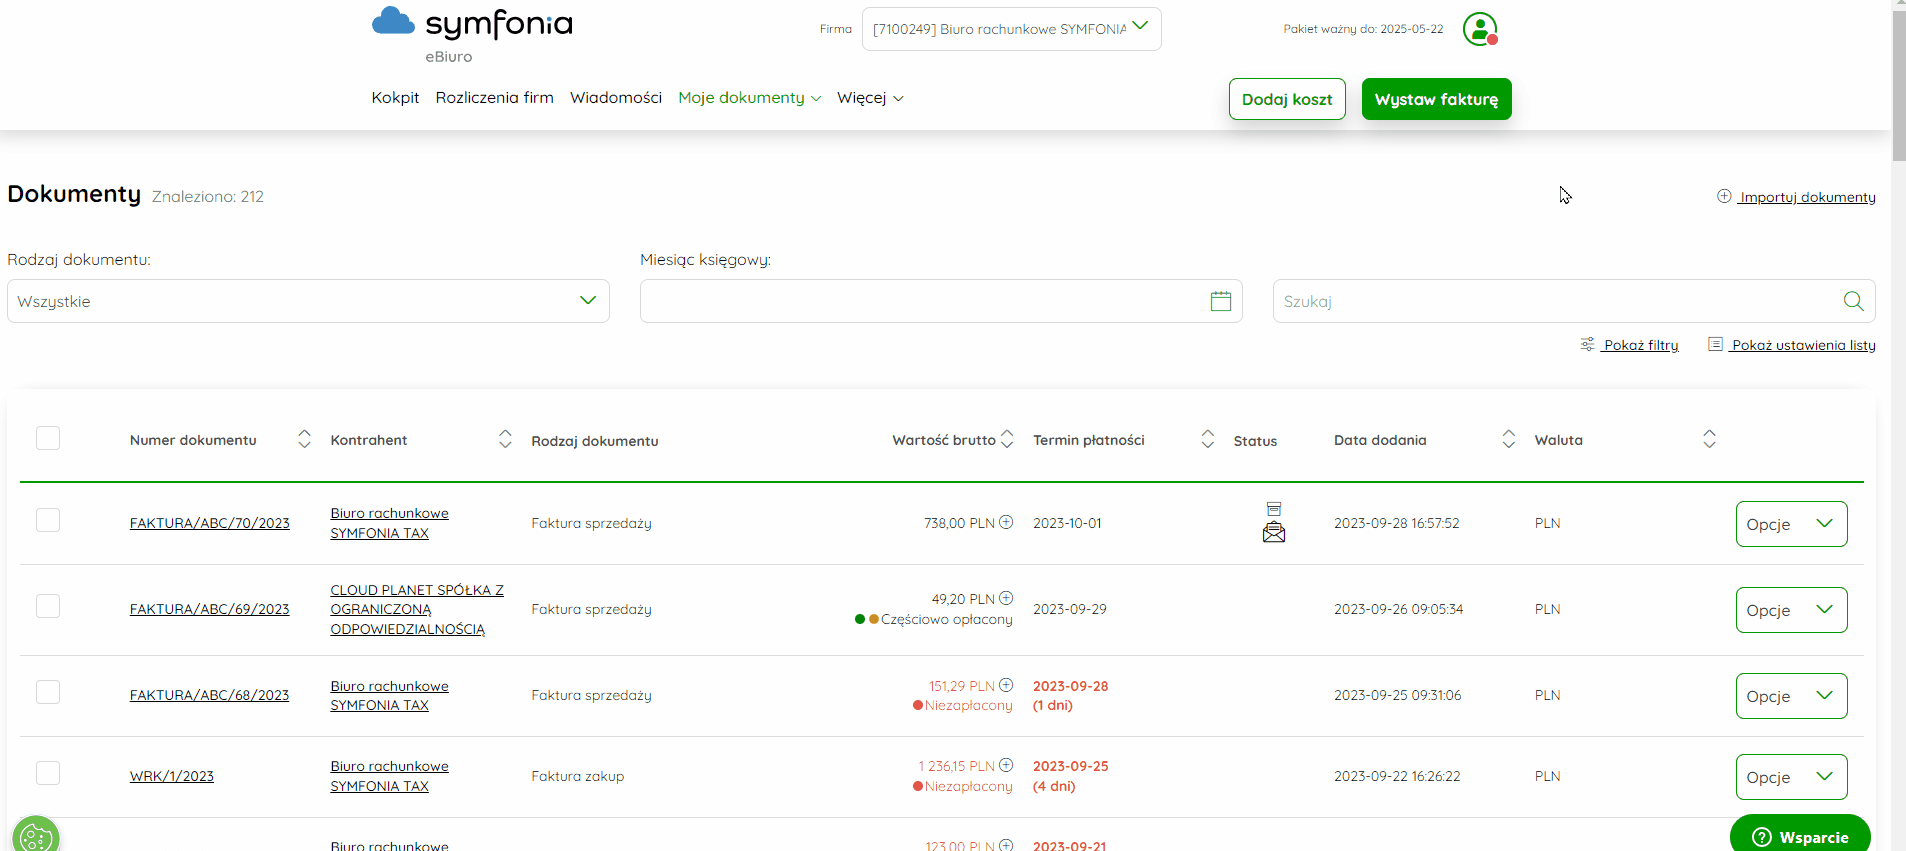Open the user profile avatar icon
Viewport: 1906px width, 851px height.
pos(1480,29)
